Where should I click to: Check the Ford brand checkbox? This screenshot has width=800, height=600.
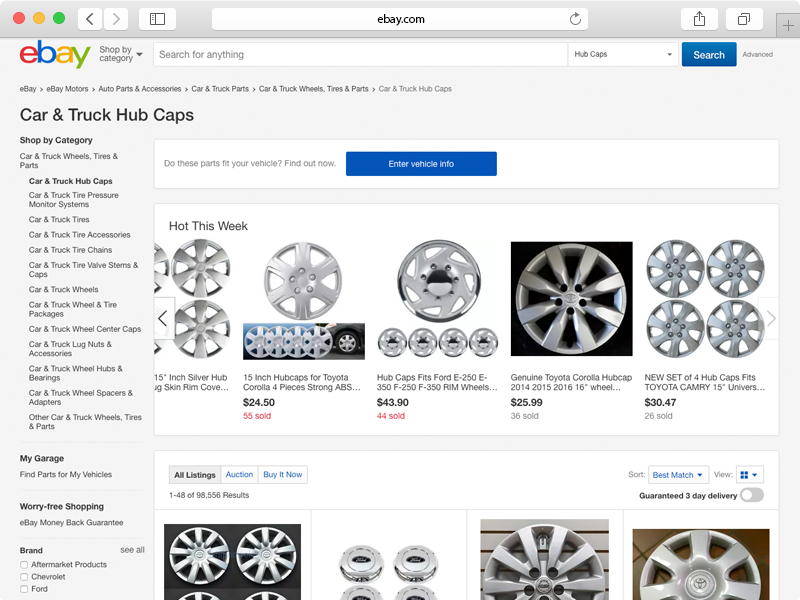tap(24, 589)
